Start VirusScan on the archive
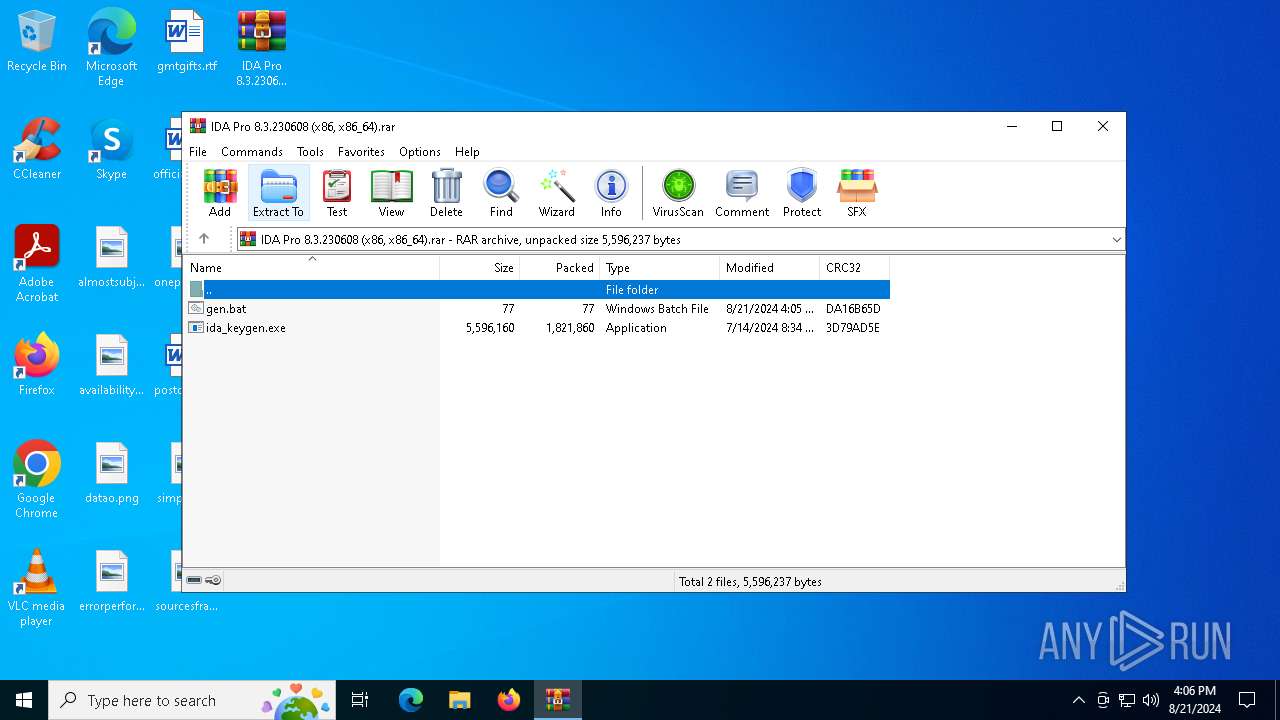1280x720 pixels. click(x=678, y=193)
